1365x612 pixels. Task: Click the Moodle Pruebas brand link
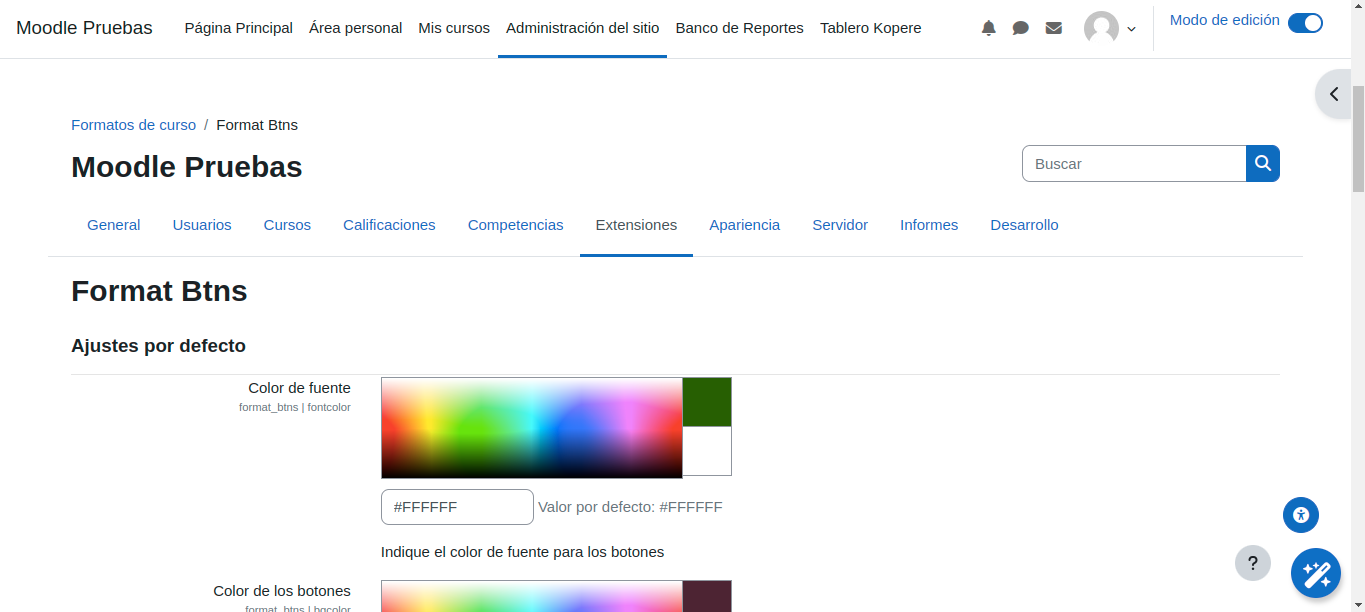point(85,28)
